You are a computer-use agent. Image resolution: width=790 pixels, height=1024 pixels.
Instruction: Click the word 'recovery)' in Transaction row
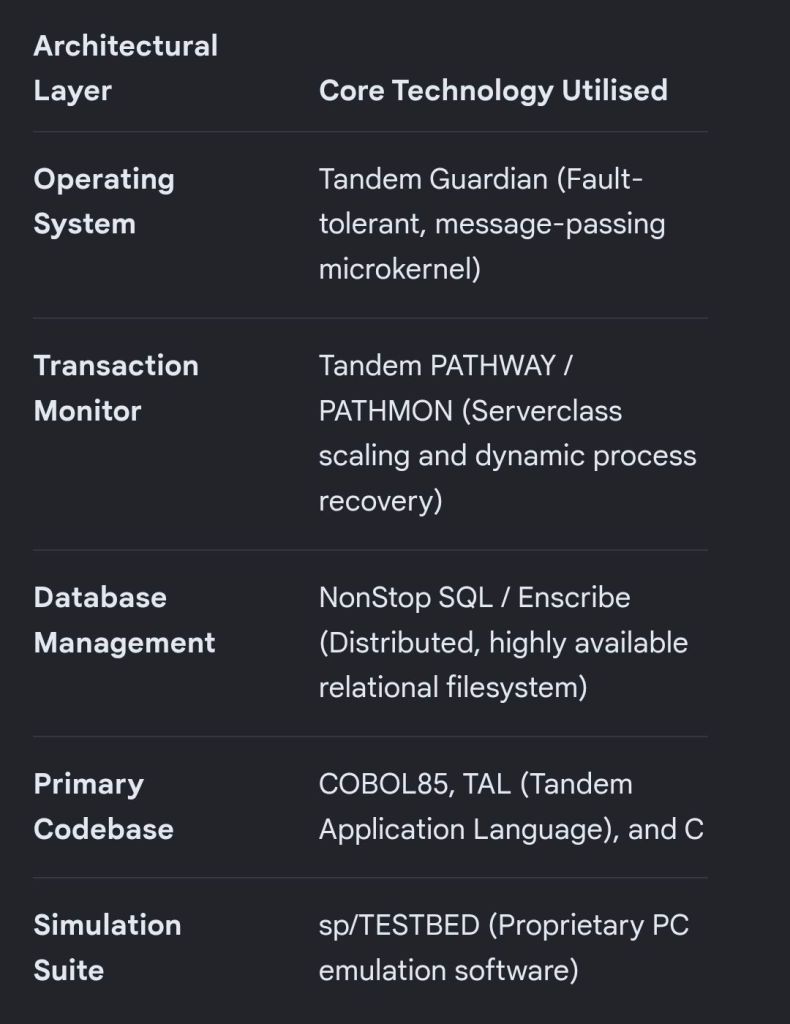tap(381, 502)
